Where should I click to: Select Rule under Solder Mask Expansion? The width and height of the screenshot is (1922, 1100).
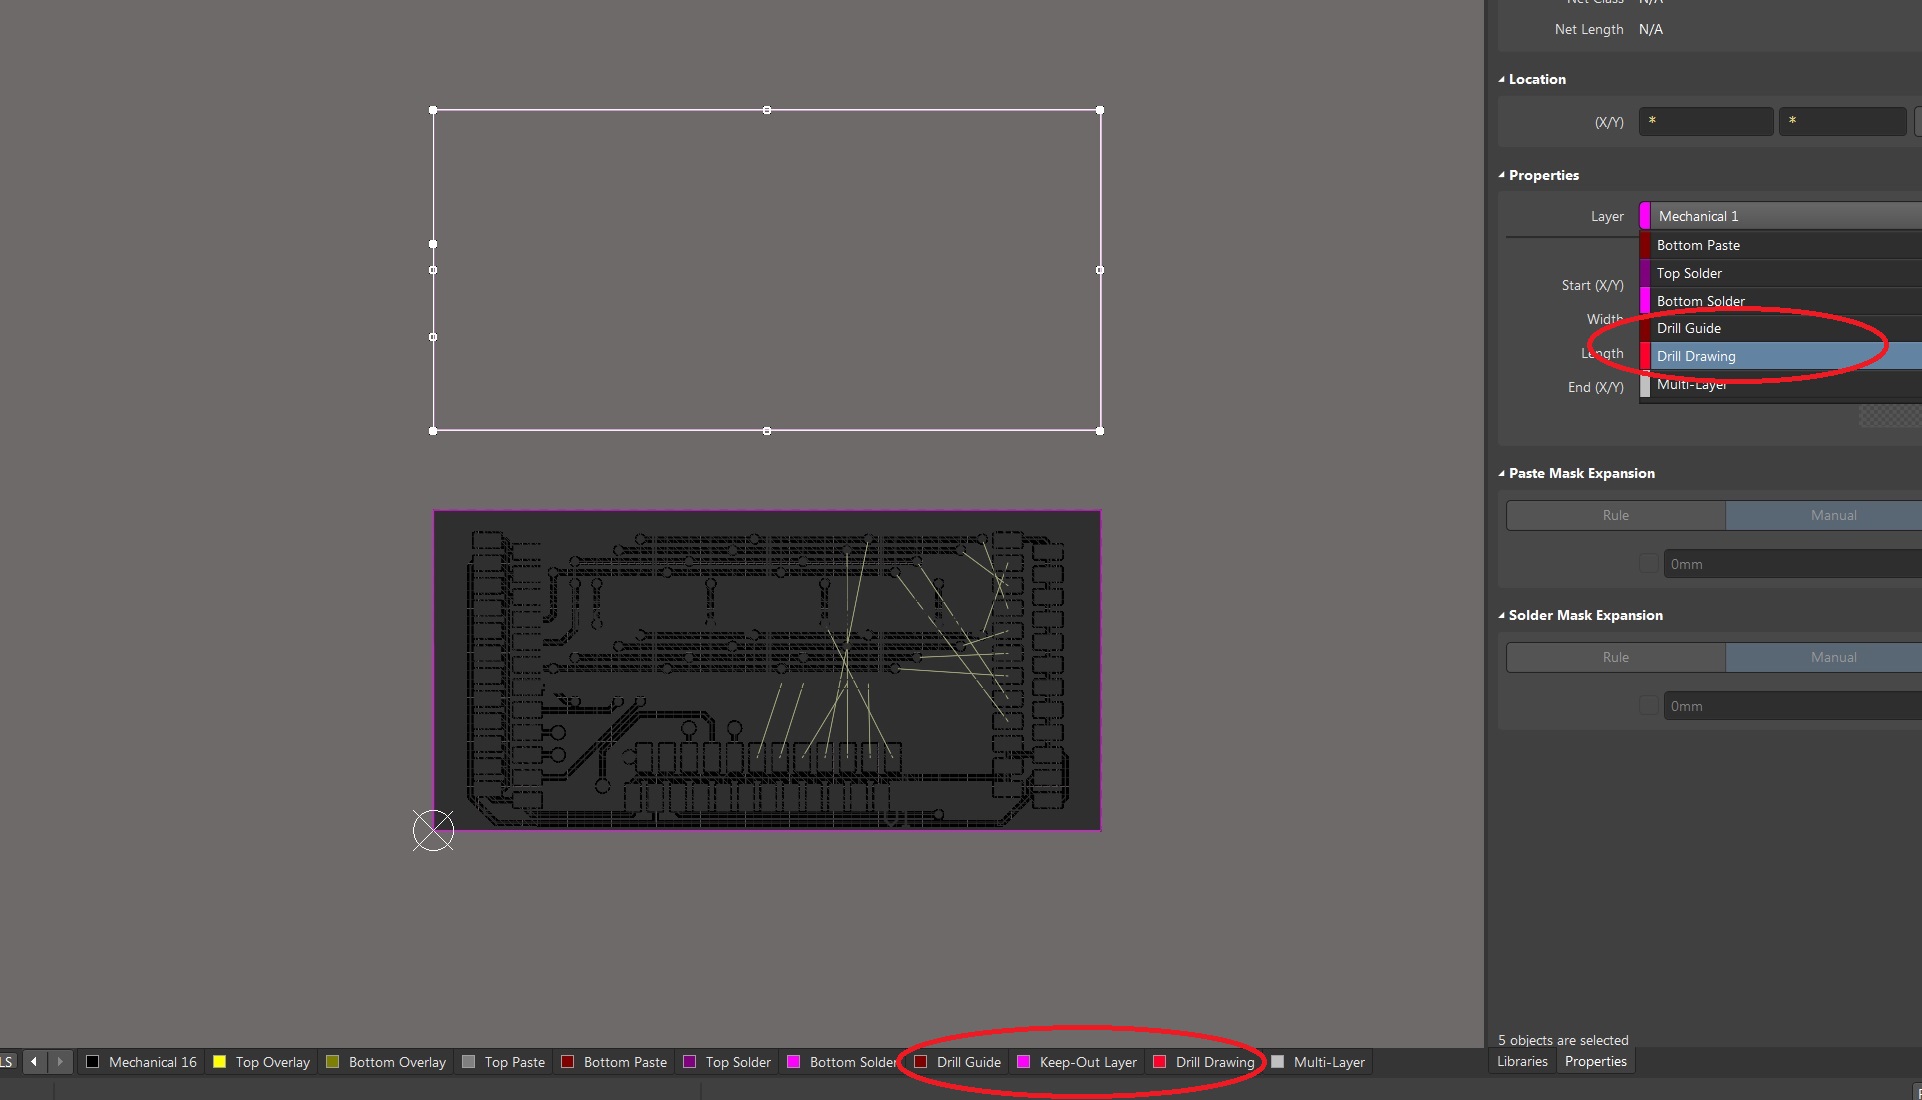(x=1616, y=657)
